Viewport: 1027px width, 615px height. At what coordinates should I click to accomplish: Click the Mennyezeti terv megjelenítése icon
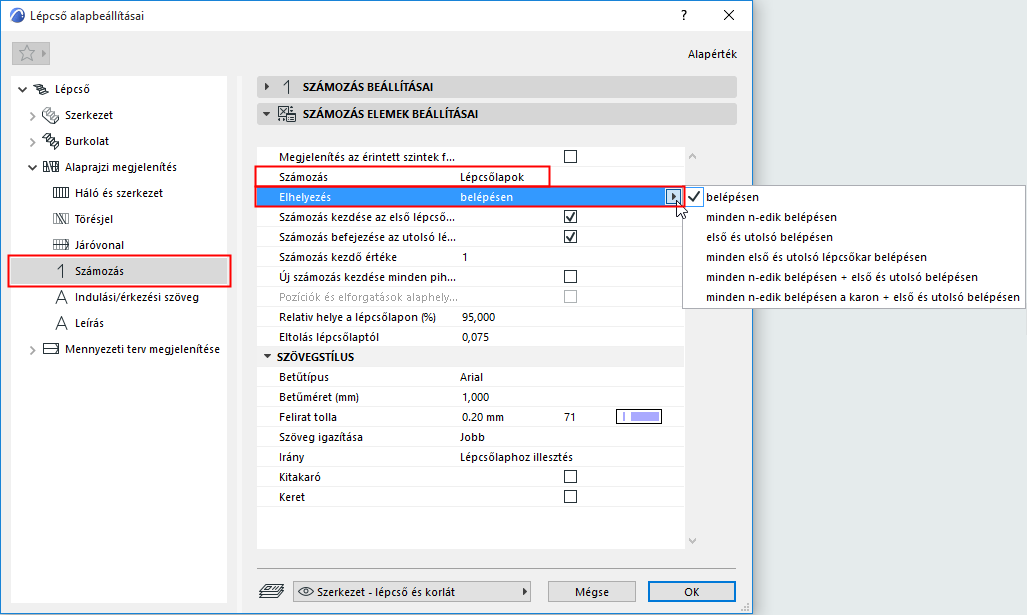point(50,349)
